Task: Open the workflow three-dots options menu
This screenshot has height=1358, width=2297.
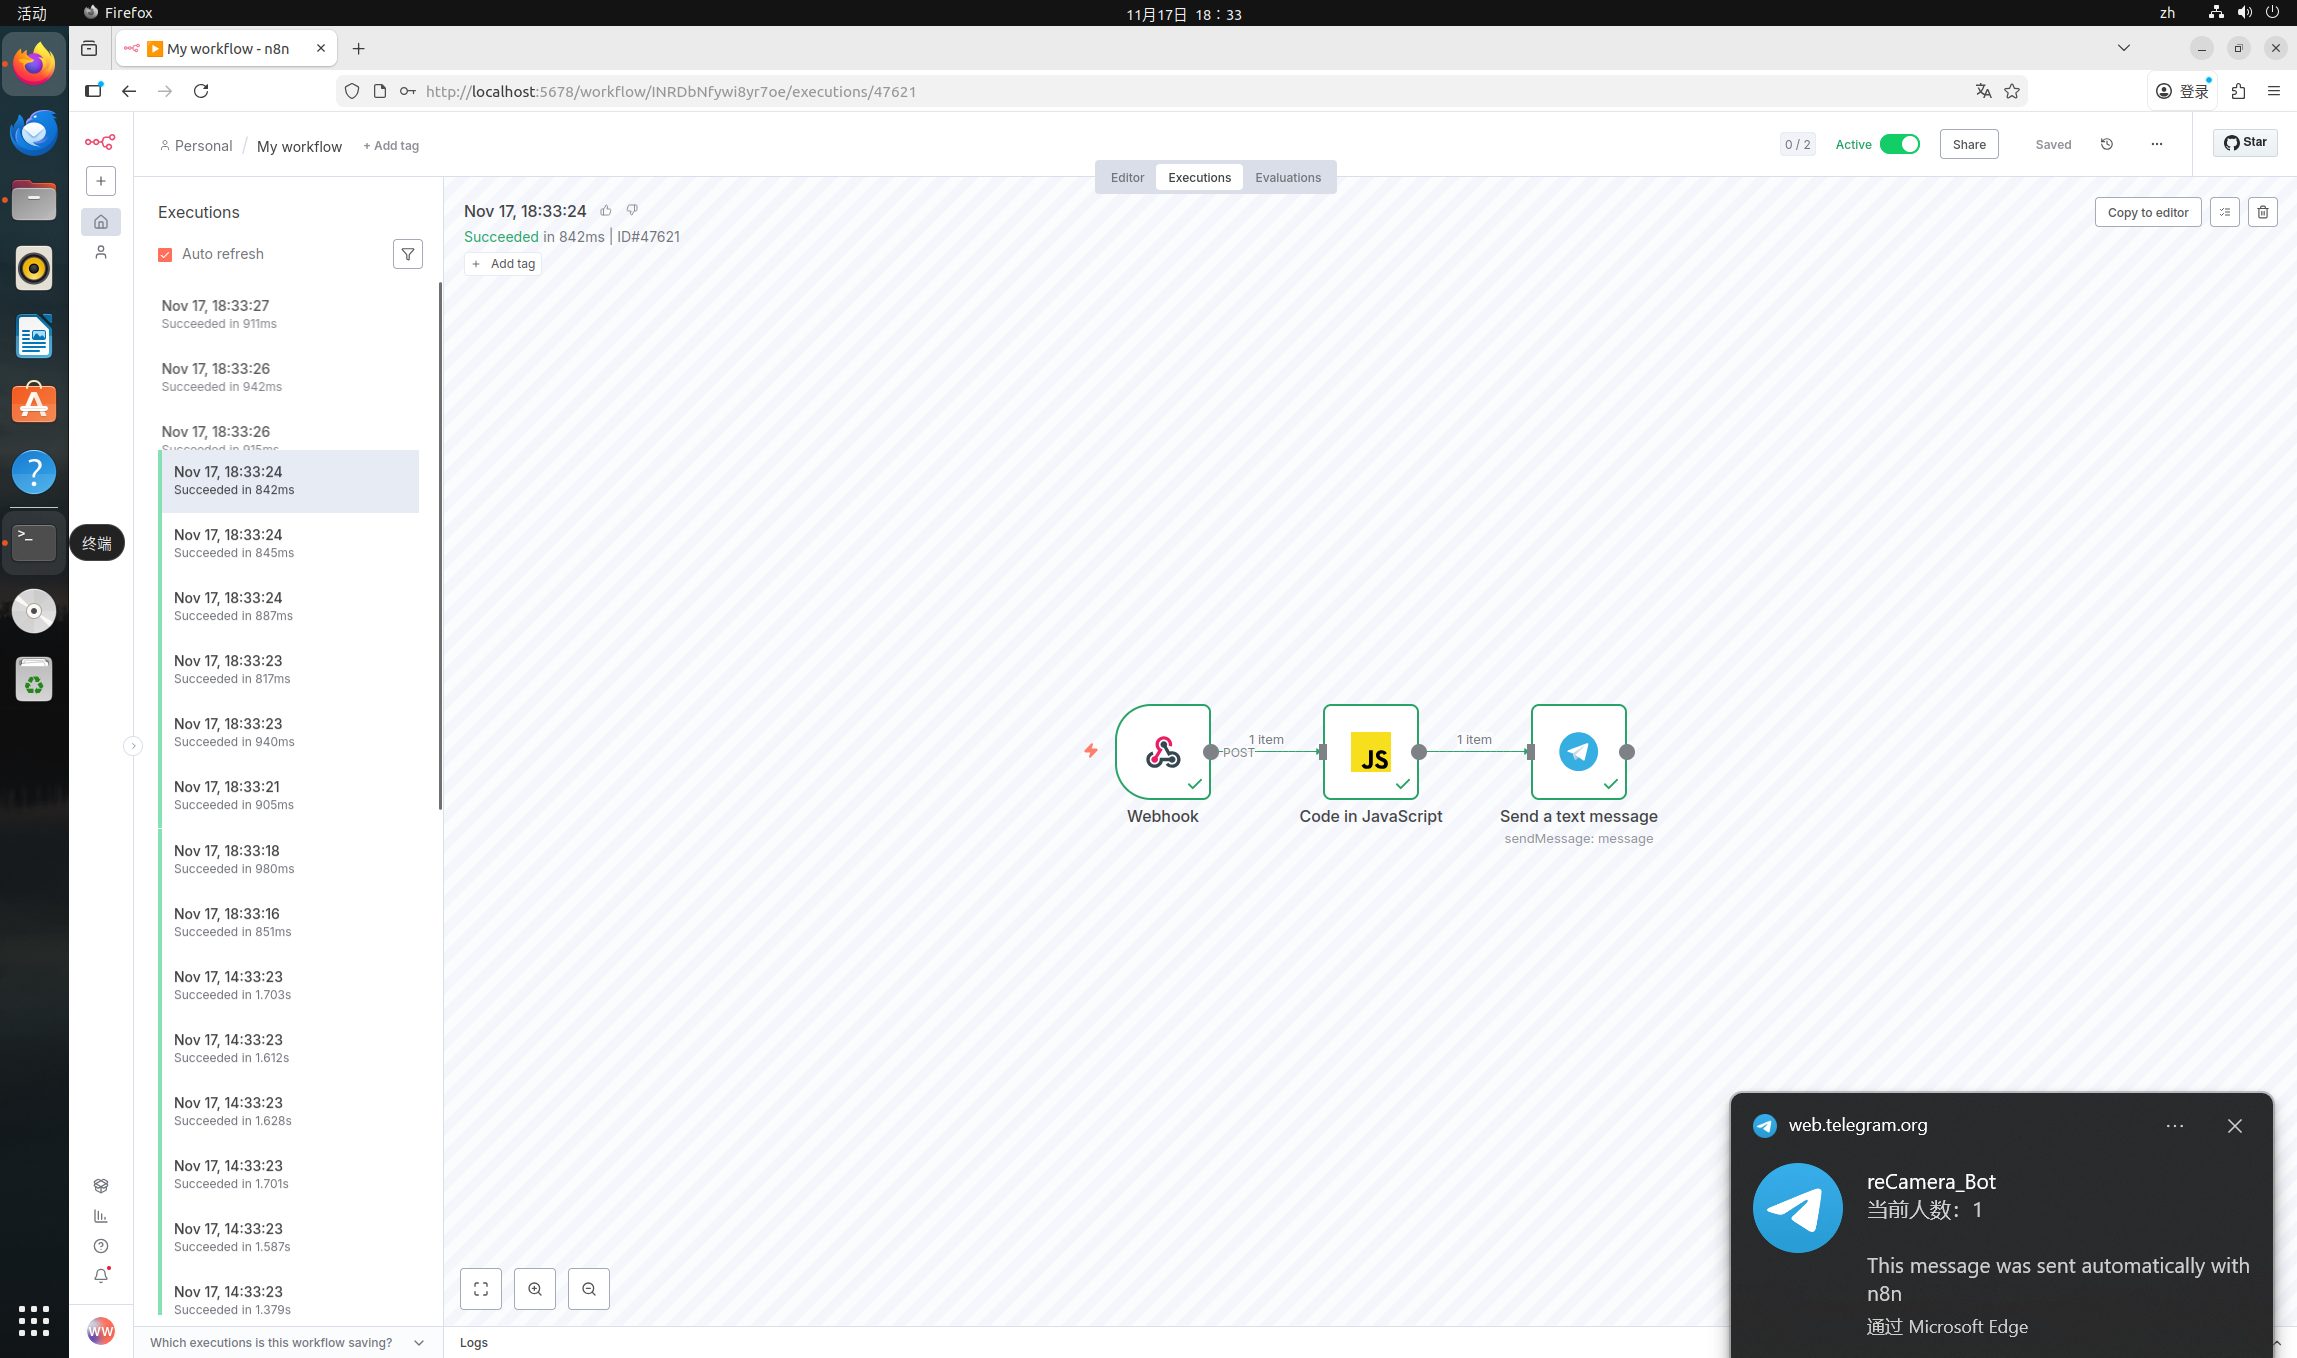Action: click(2156, 144)
